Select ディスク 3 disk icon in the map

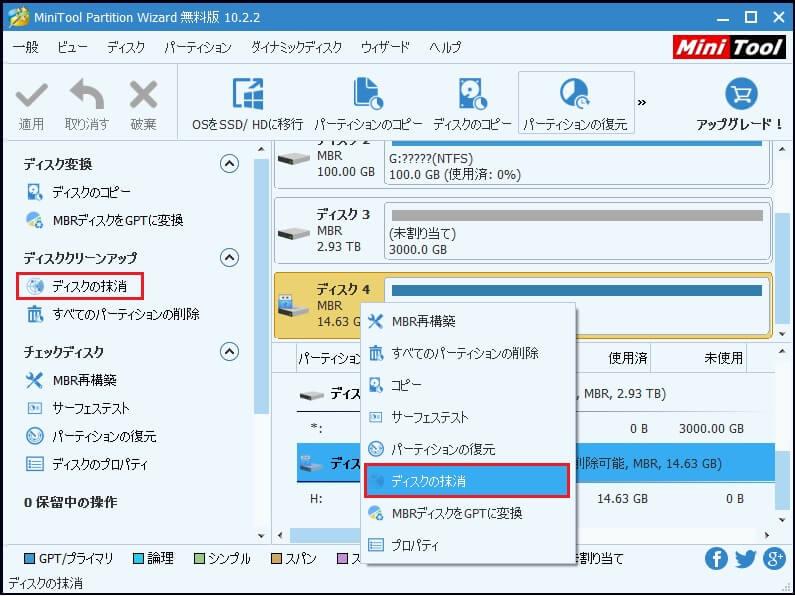[294, 233]
